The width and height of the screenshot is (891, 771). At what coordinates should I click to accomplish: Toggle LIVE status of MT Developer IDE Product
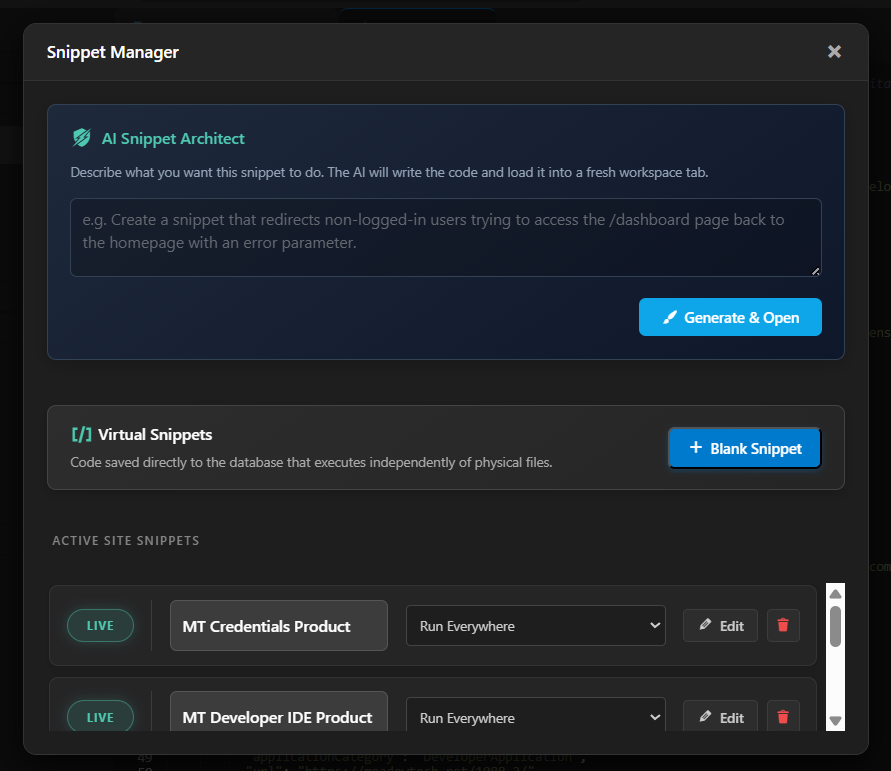point(101,716)
